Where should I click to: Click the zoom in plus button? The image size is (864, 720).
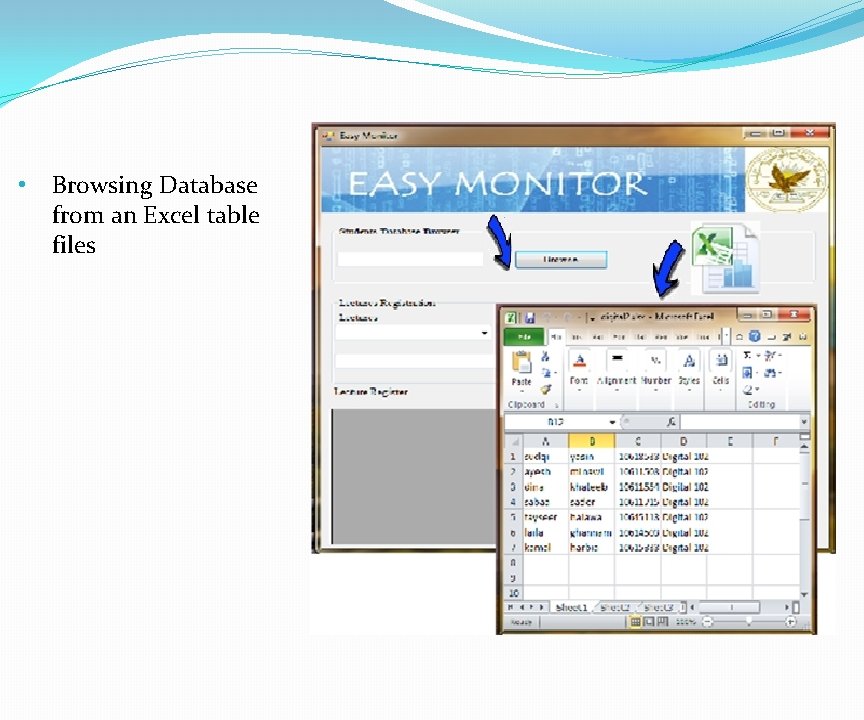791,622
